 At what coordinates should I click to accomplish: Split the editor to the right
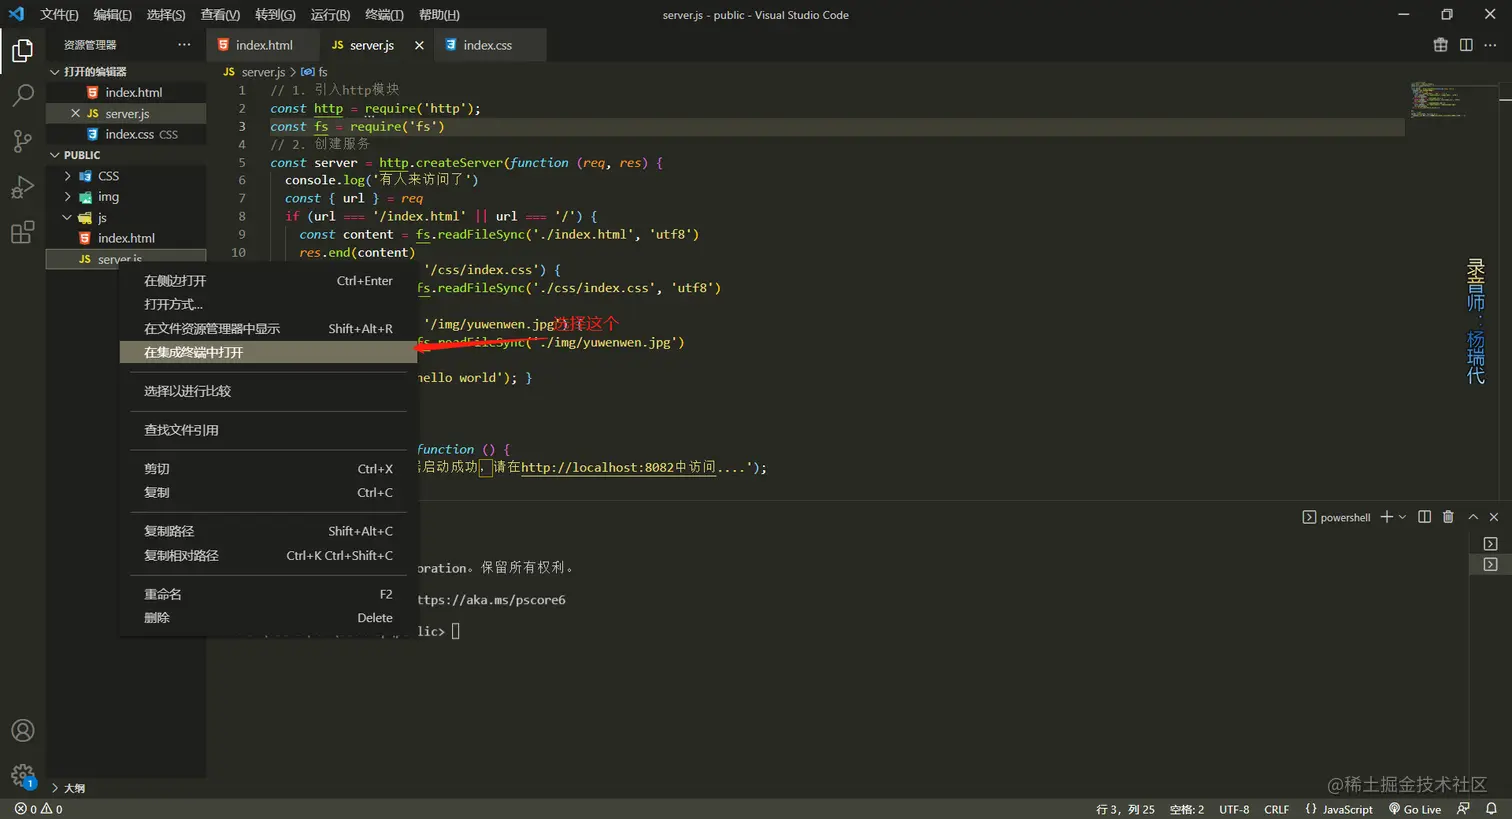click(x=1466, y=45)
